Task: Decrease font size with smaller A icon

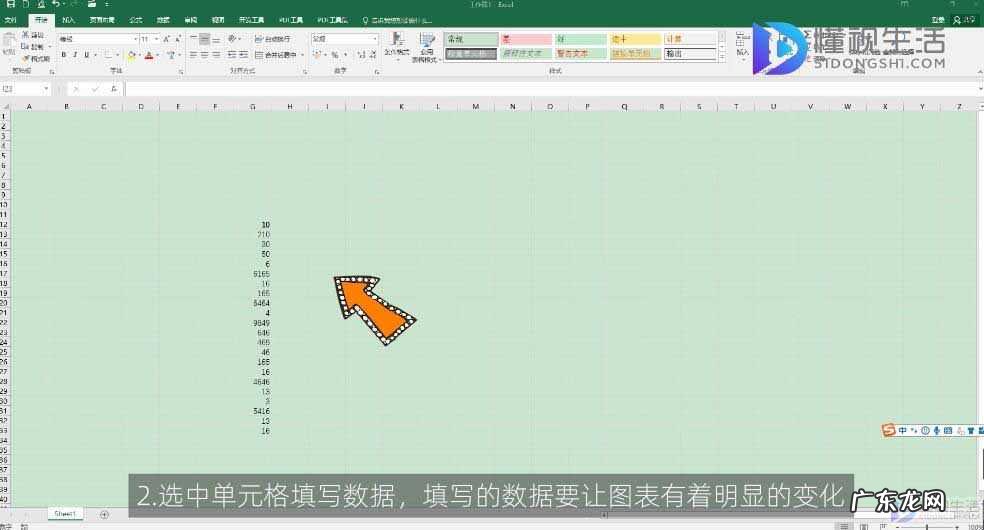Action: [x=178, y=39]
